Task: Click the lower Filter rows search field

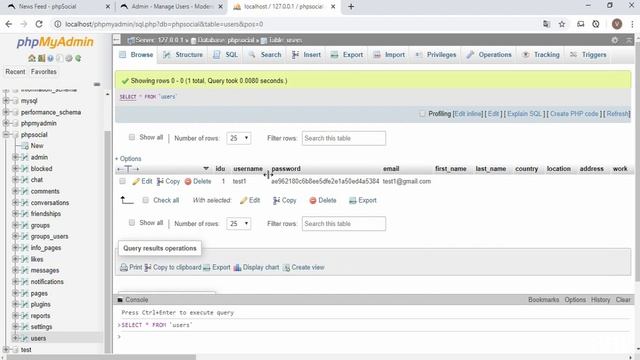Action: (x=344, y=224)
